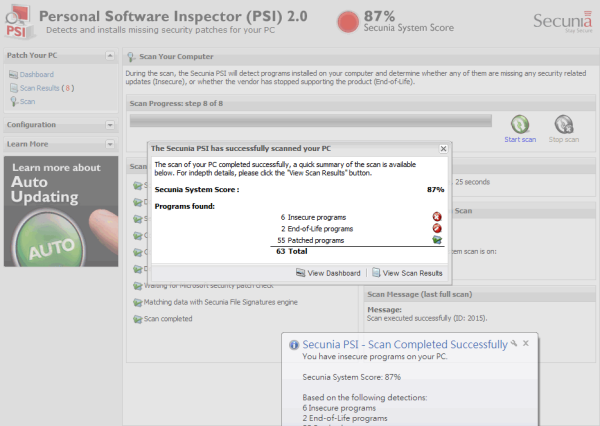Collapse the Patch Your PC panel
This screenshot has height=426, width=600.
[110, 56]
